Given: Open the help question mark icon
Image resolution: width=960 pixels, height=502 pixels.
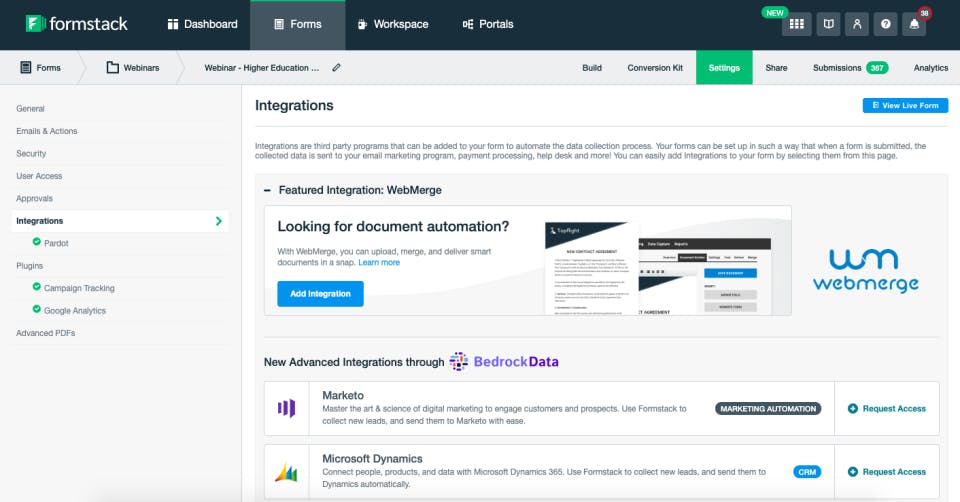Looking at the screenshot, I should tap(885, 24).
